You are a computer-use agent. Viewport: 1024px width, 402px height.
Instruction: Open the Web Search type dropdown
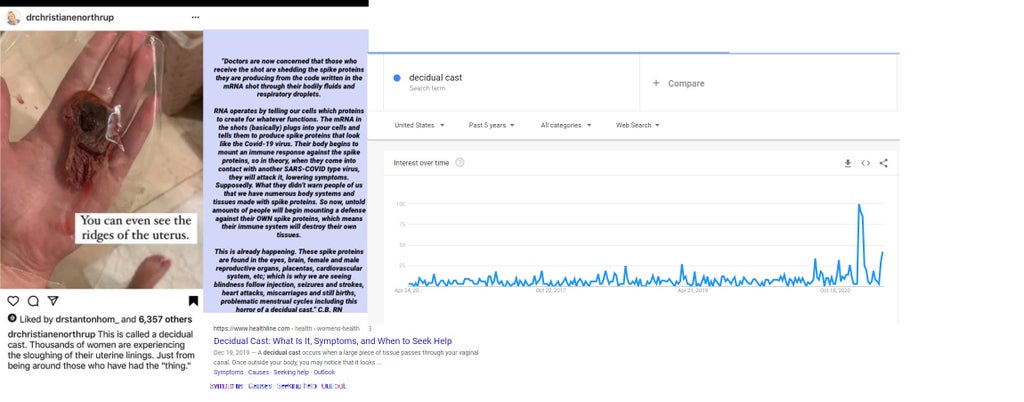pos(637,125)
